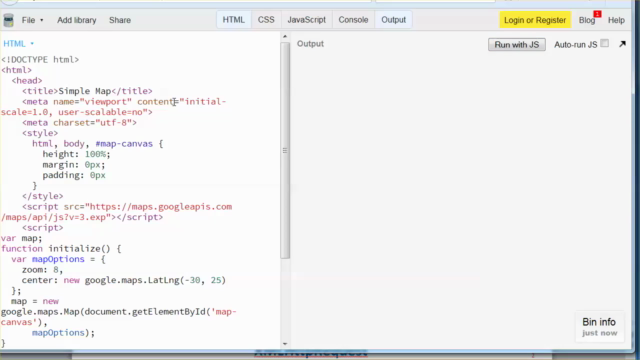Toggle the Output panel tab

click(x=393, y=20)
